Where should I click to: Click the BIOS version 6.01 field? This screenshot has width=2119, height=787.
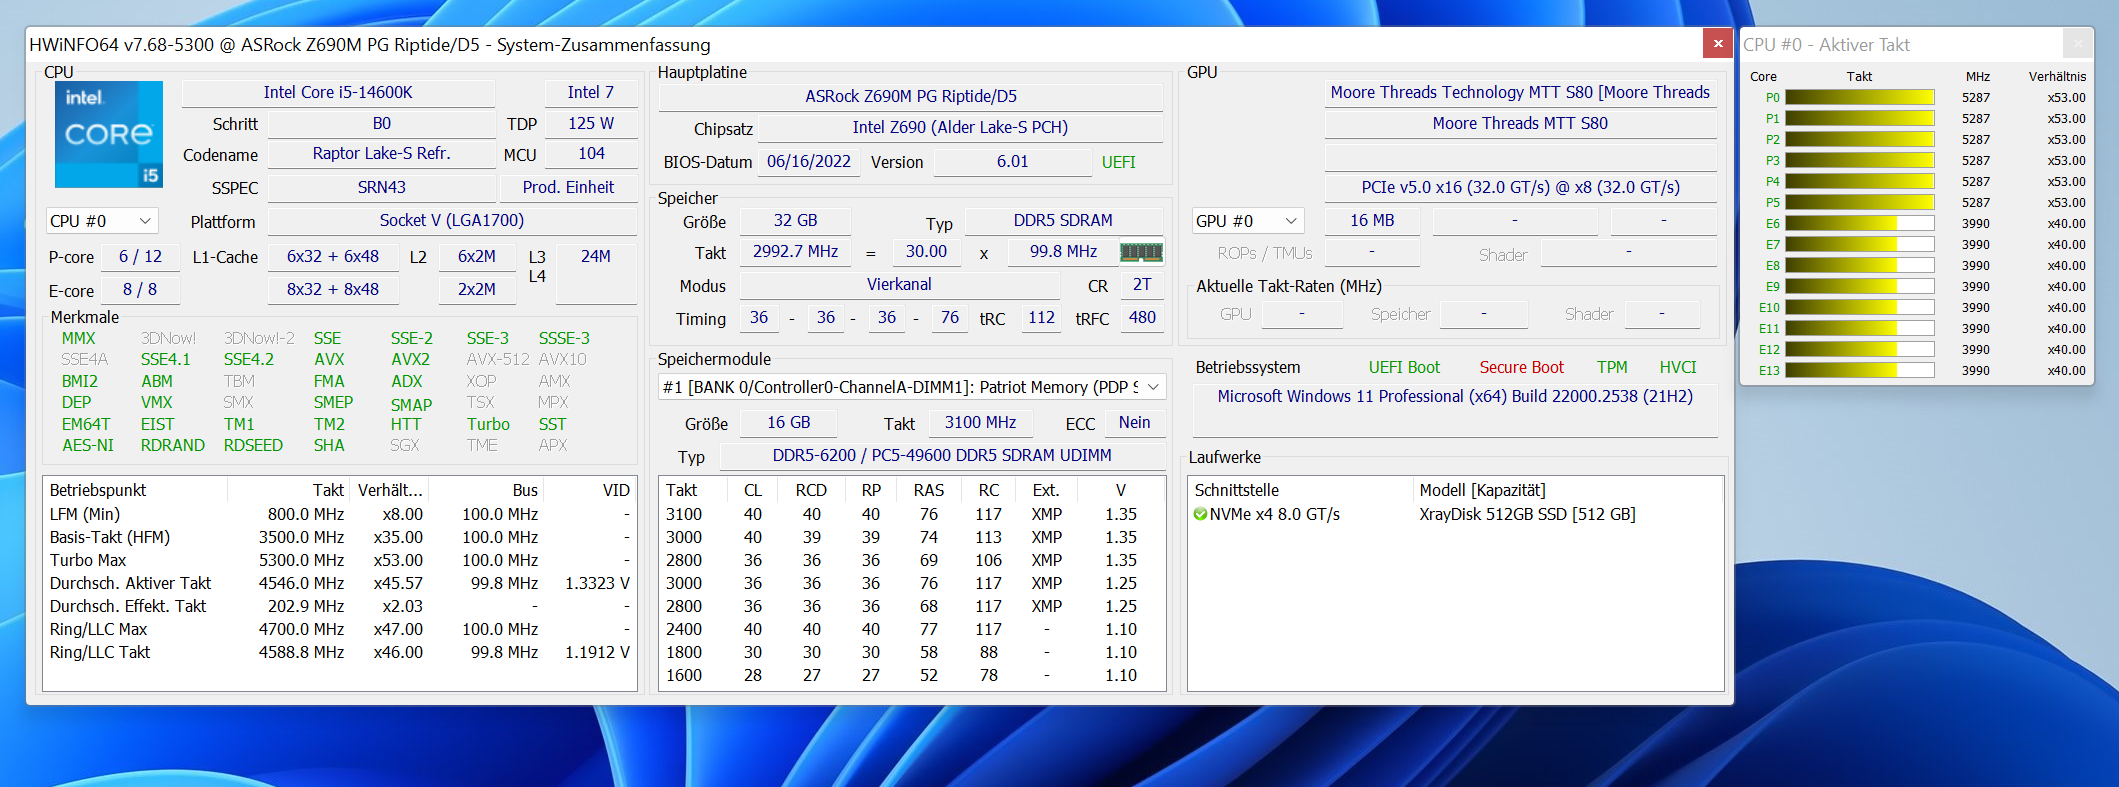click(1012, 162)
